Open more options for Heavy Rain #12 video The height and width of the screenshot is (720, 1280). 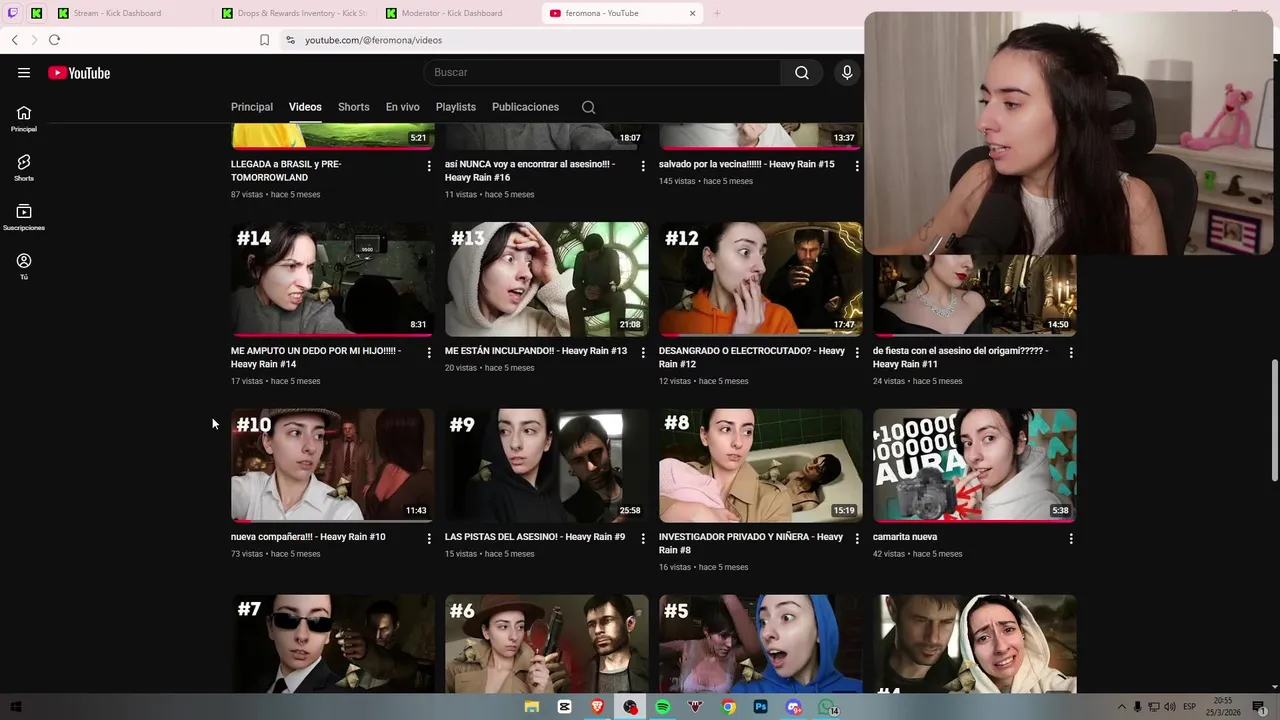pyautogui.click(x=857, y=352)
